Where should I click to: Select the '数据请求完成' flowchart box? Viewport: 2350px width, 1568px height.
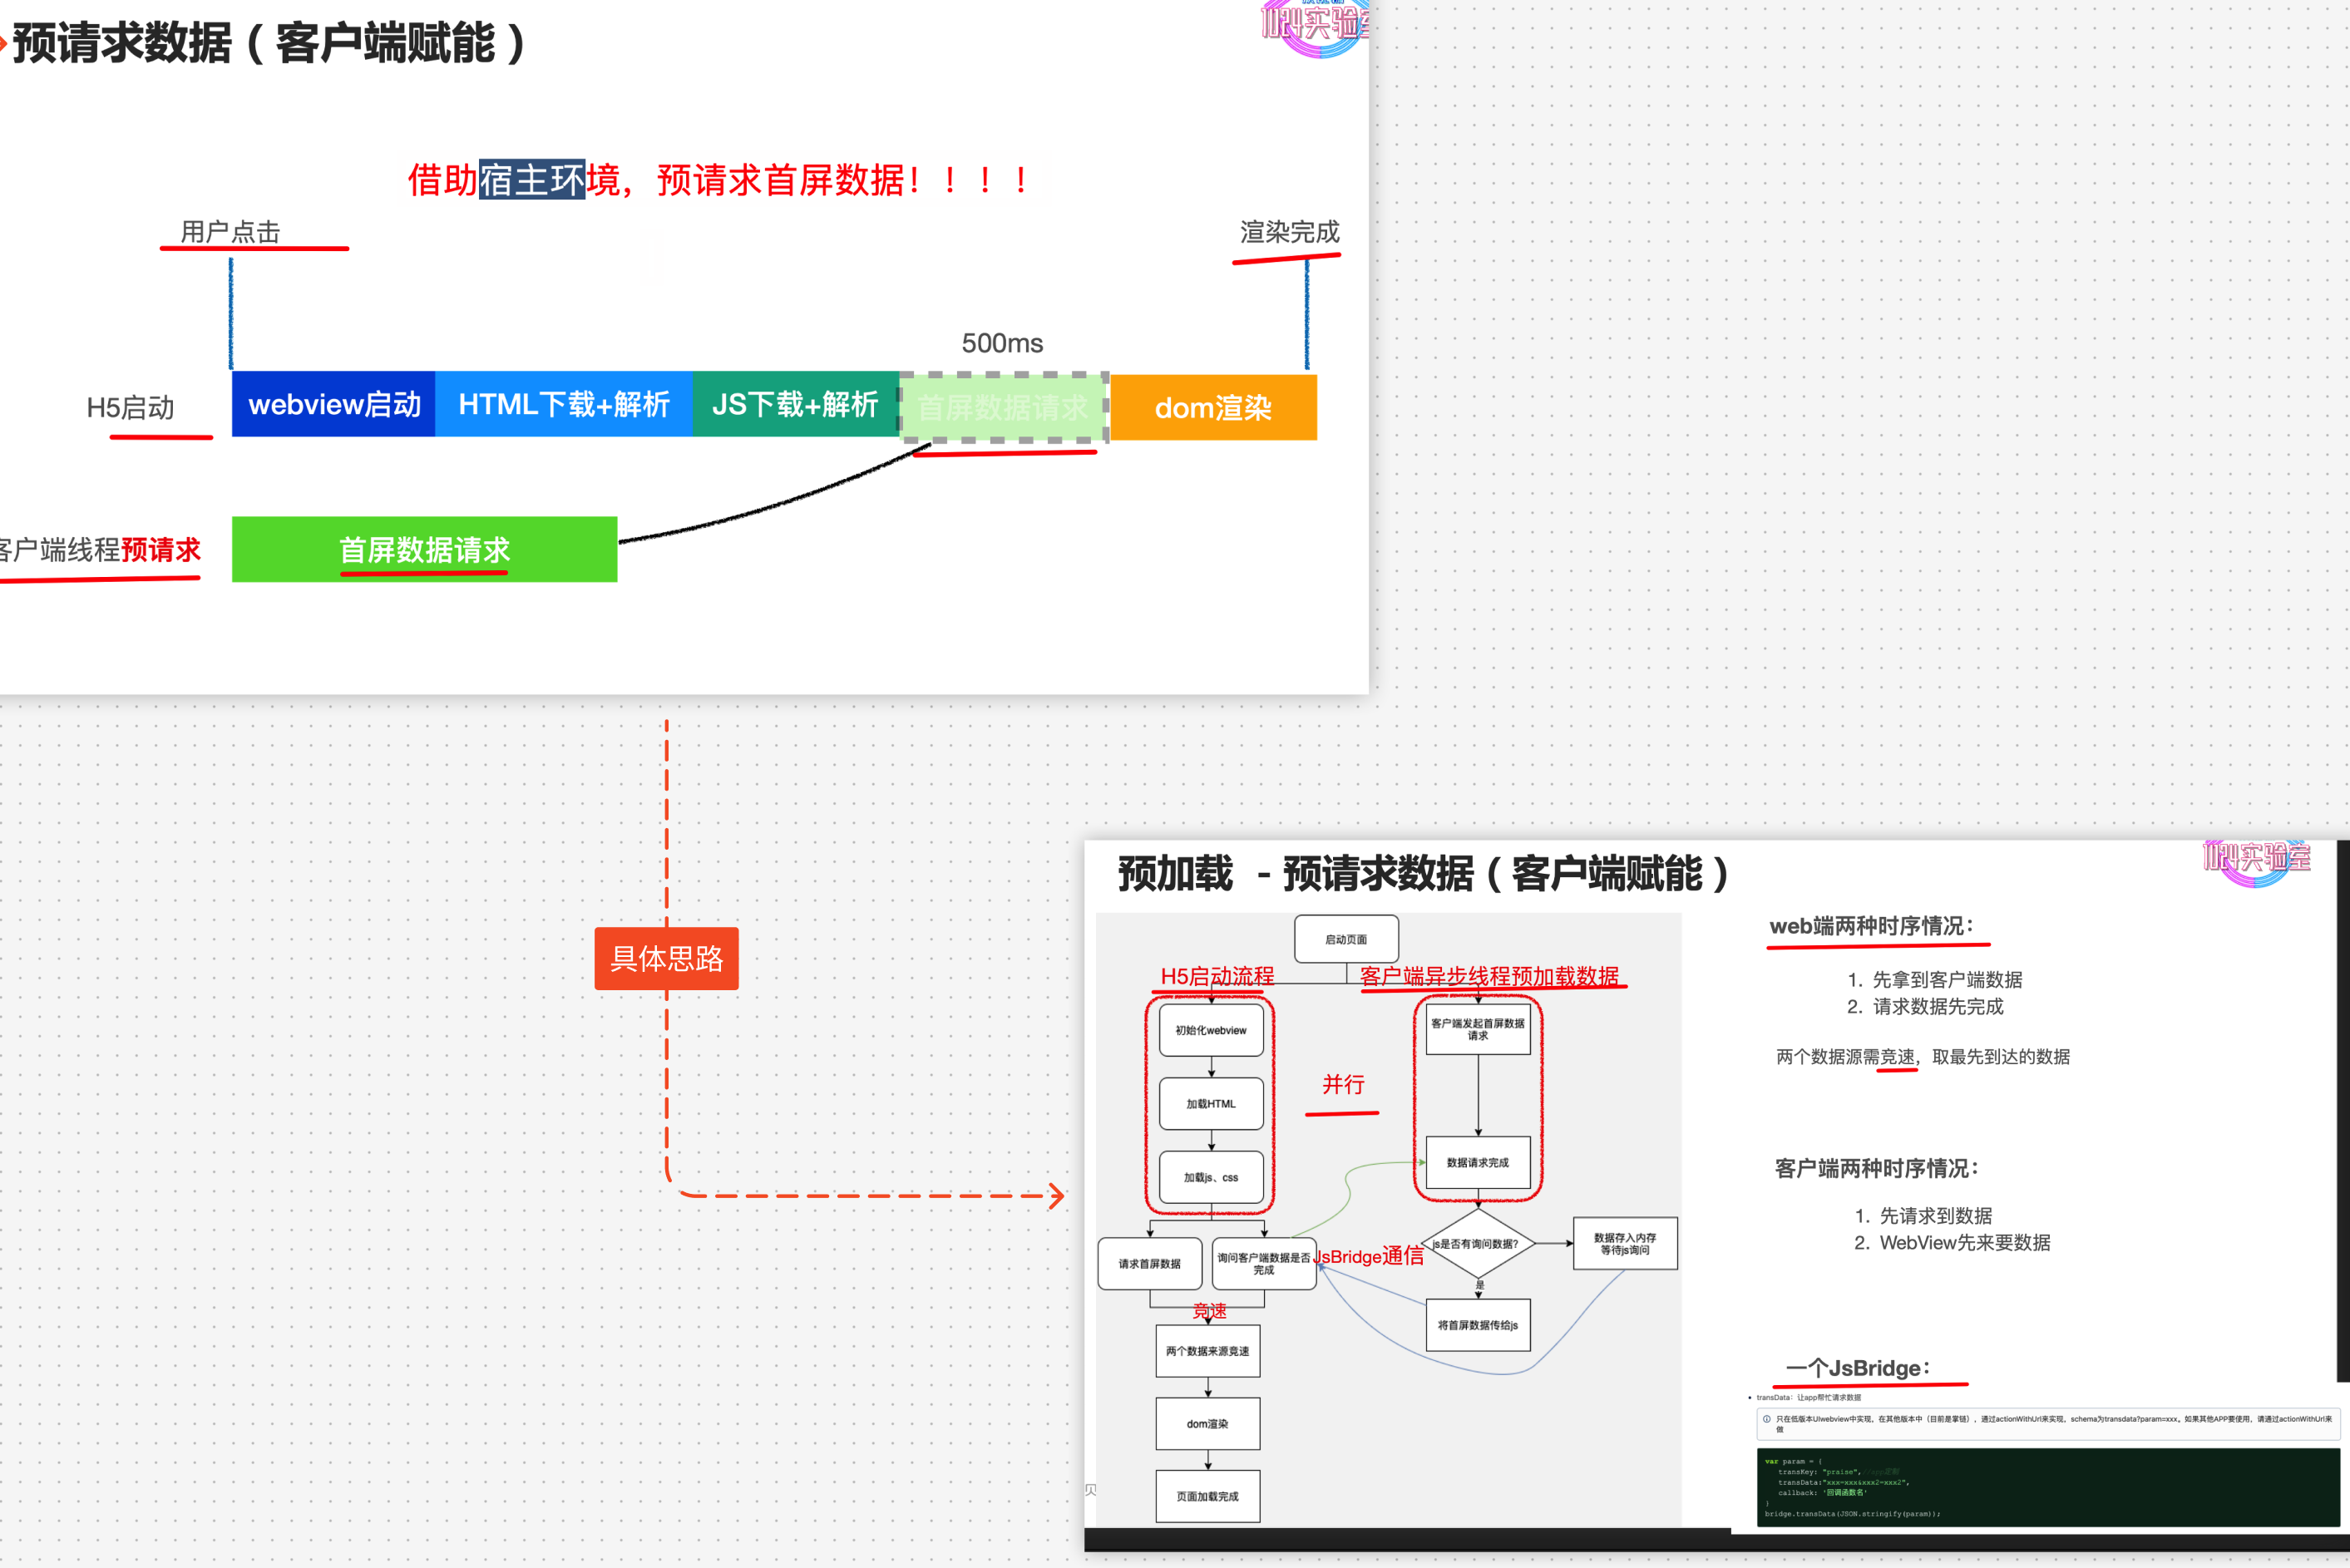coord(1478,1162)
